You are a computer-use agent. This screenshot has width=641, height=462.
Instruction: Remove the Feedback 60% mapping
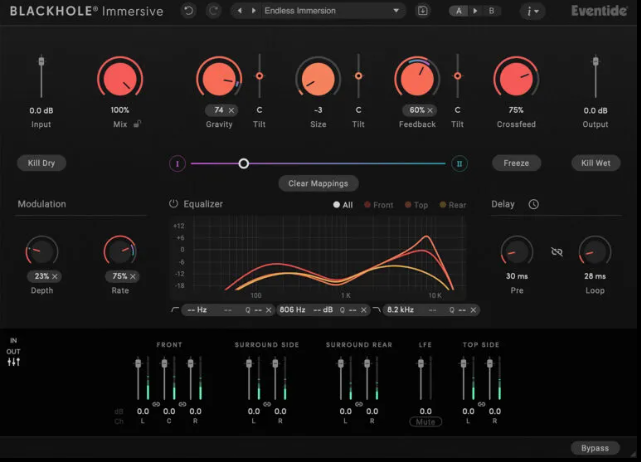tap(430, 110)
